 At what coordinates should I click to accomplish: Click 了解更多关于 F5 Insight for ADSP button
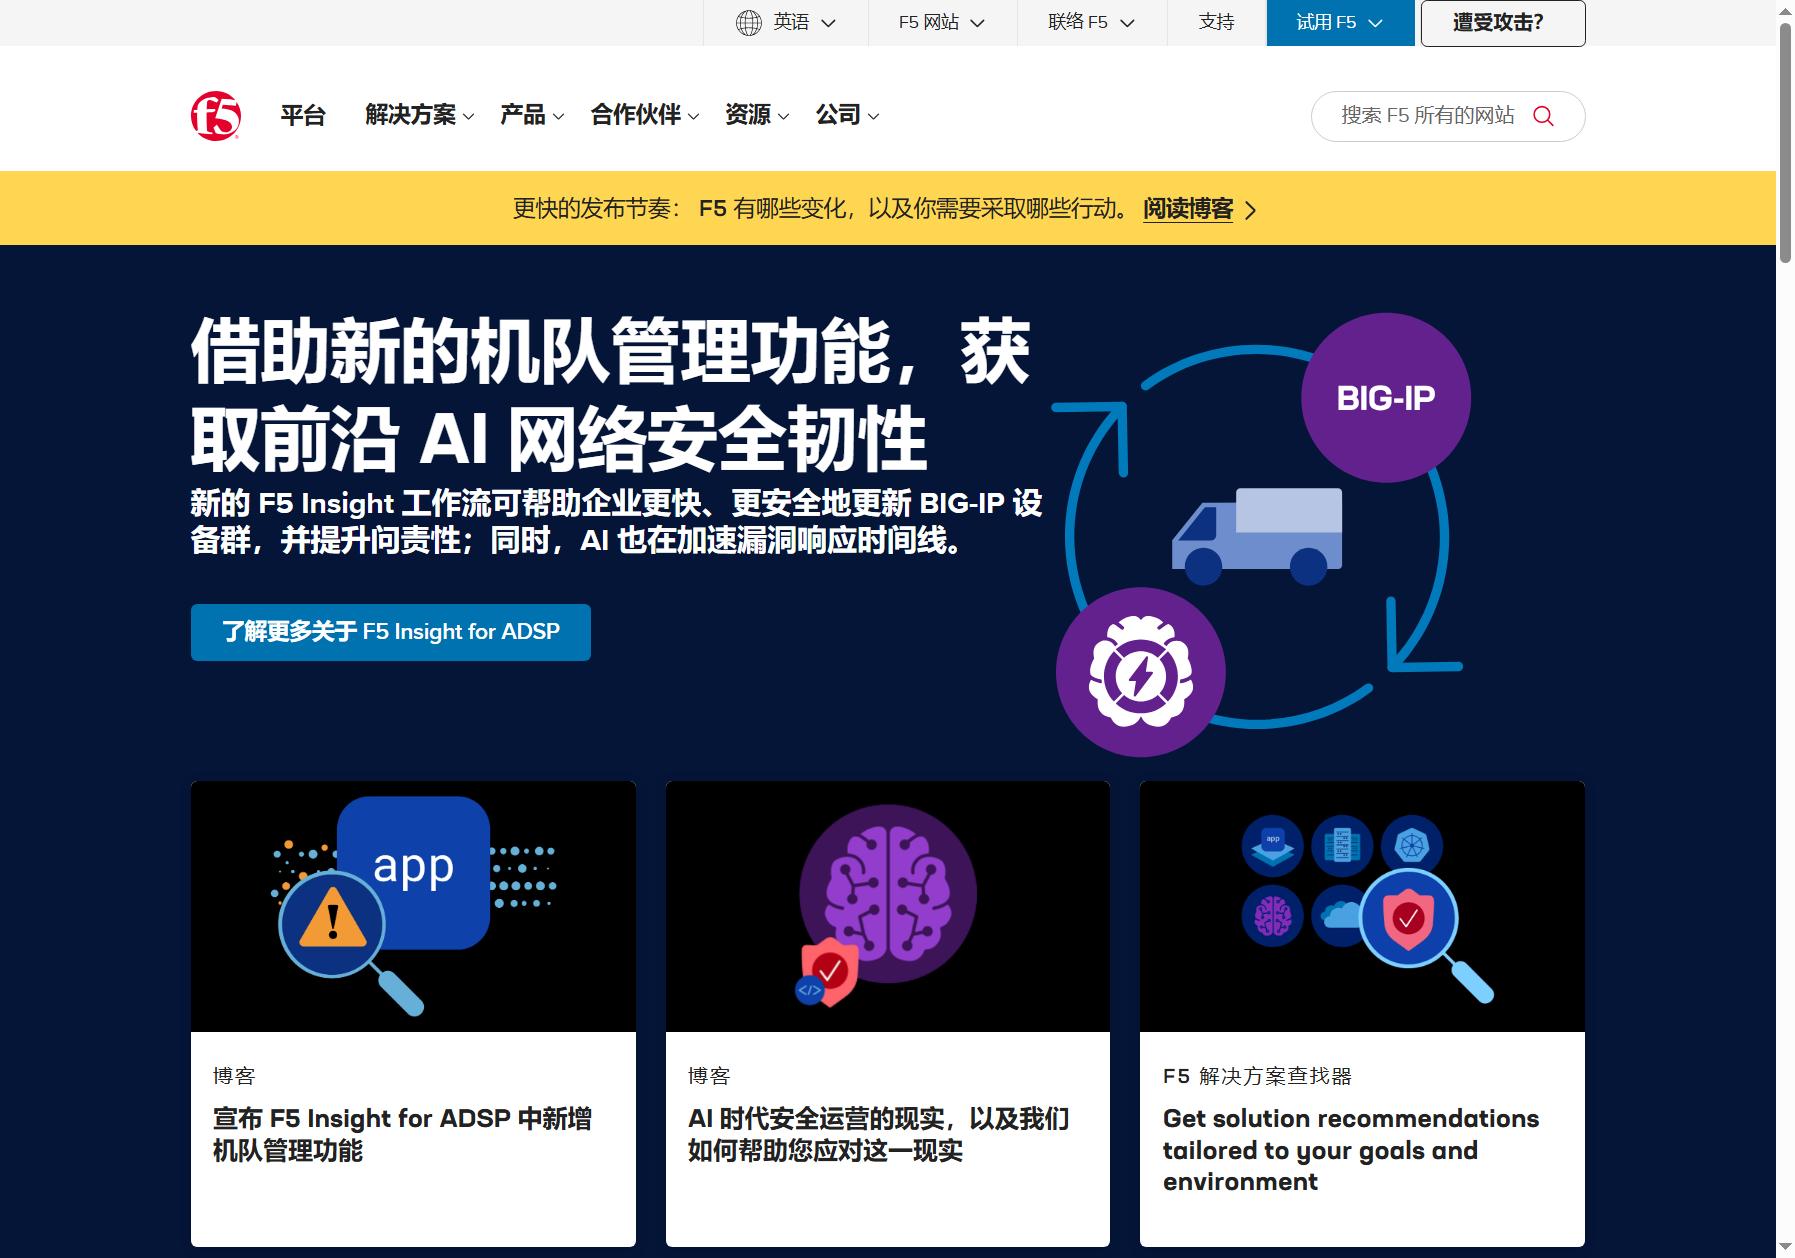pyautogui.click(x=391, y=632)
